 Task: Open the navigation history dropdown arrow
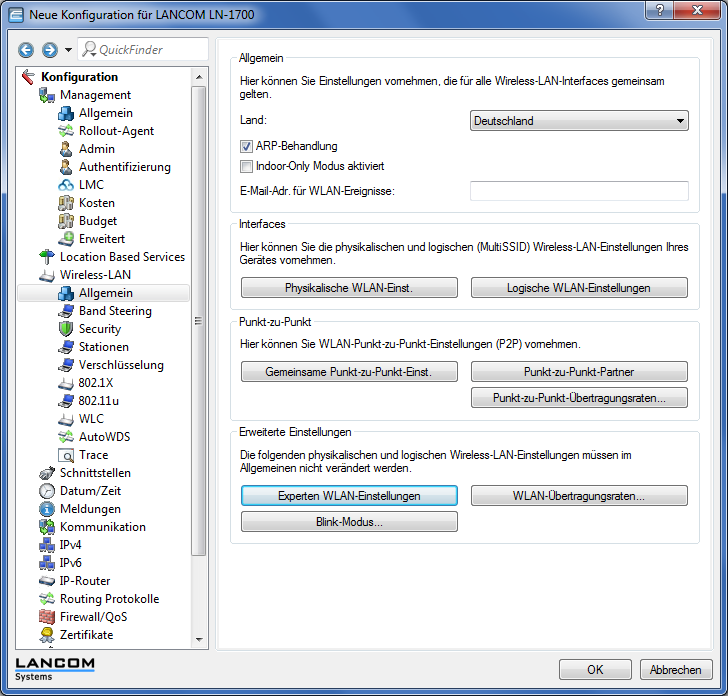pyautogui.click(x=68, y=50)
